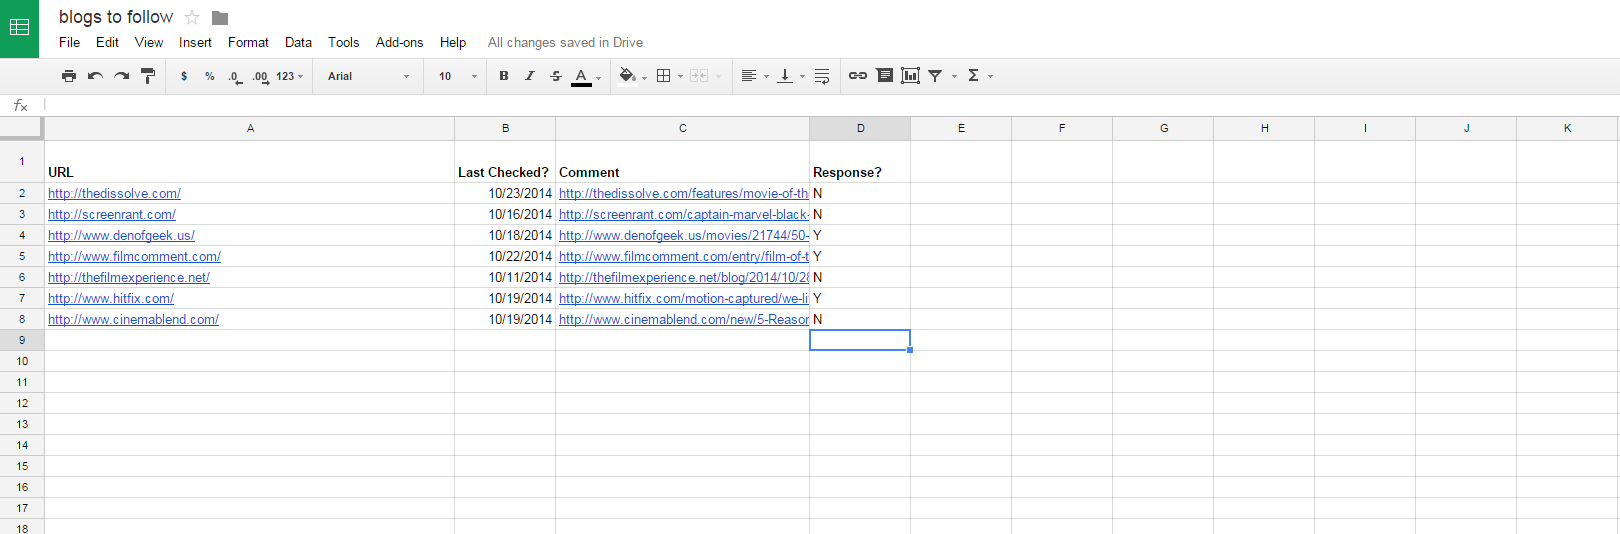Open the Edit menu
The height and width of the screenshot is (534, 1620).
[107, 42]
